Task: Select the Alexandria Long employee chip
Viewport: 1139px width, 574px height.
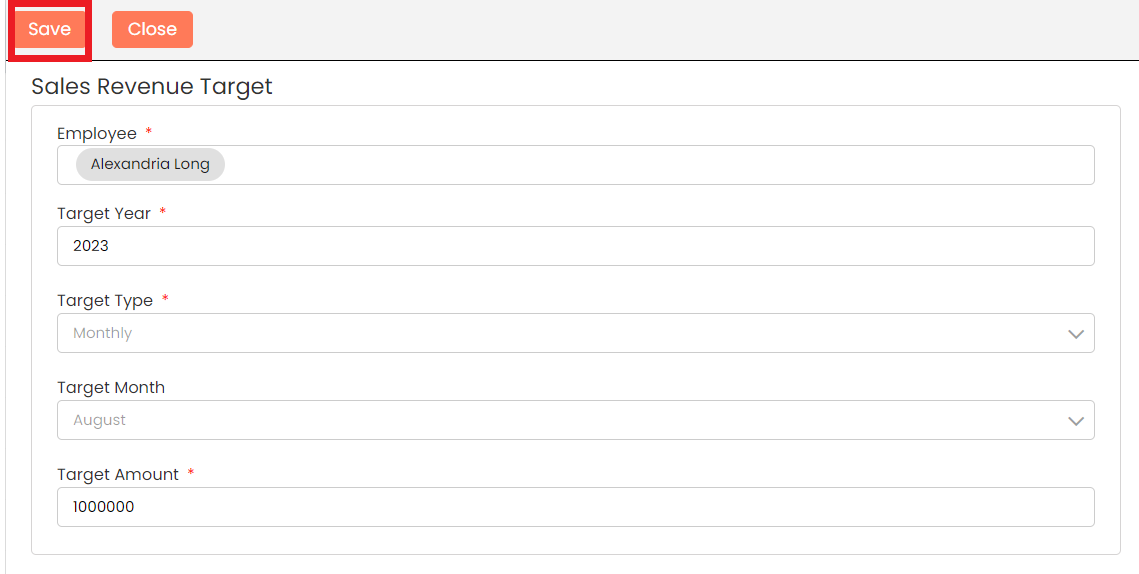Action: point(150,165)
